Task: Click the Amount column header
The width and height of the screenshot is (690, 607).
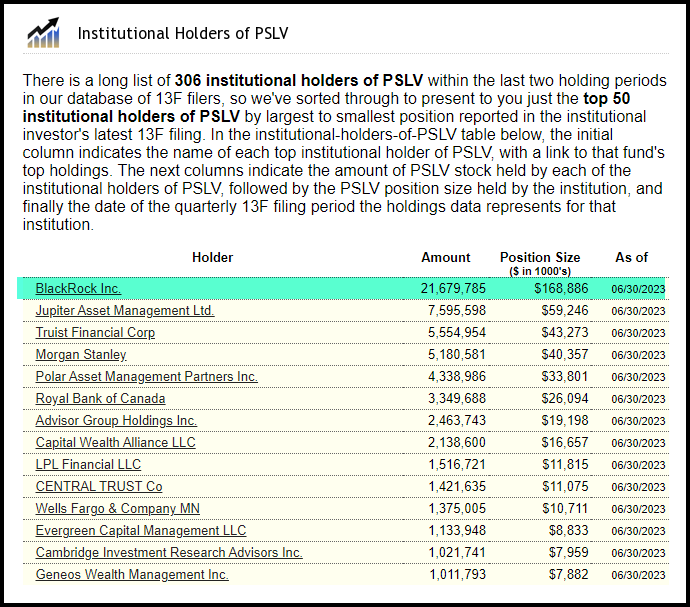Action: pyautogui.click(x=446, y=257)
